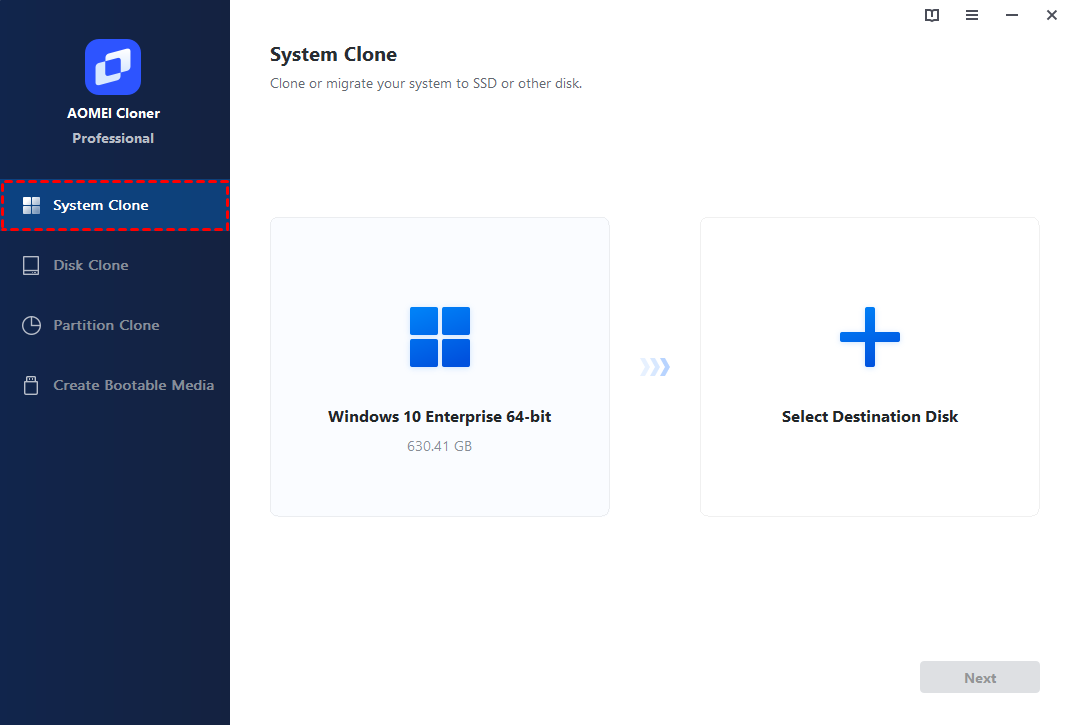Viewport: 1076px width, 725px height.
Task: Click the Create Bootable Media USB icon
Action: pyautogui.click(x=31, y=385)
